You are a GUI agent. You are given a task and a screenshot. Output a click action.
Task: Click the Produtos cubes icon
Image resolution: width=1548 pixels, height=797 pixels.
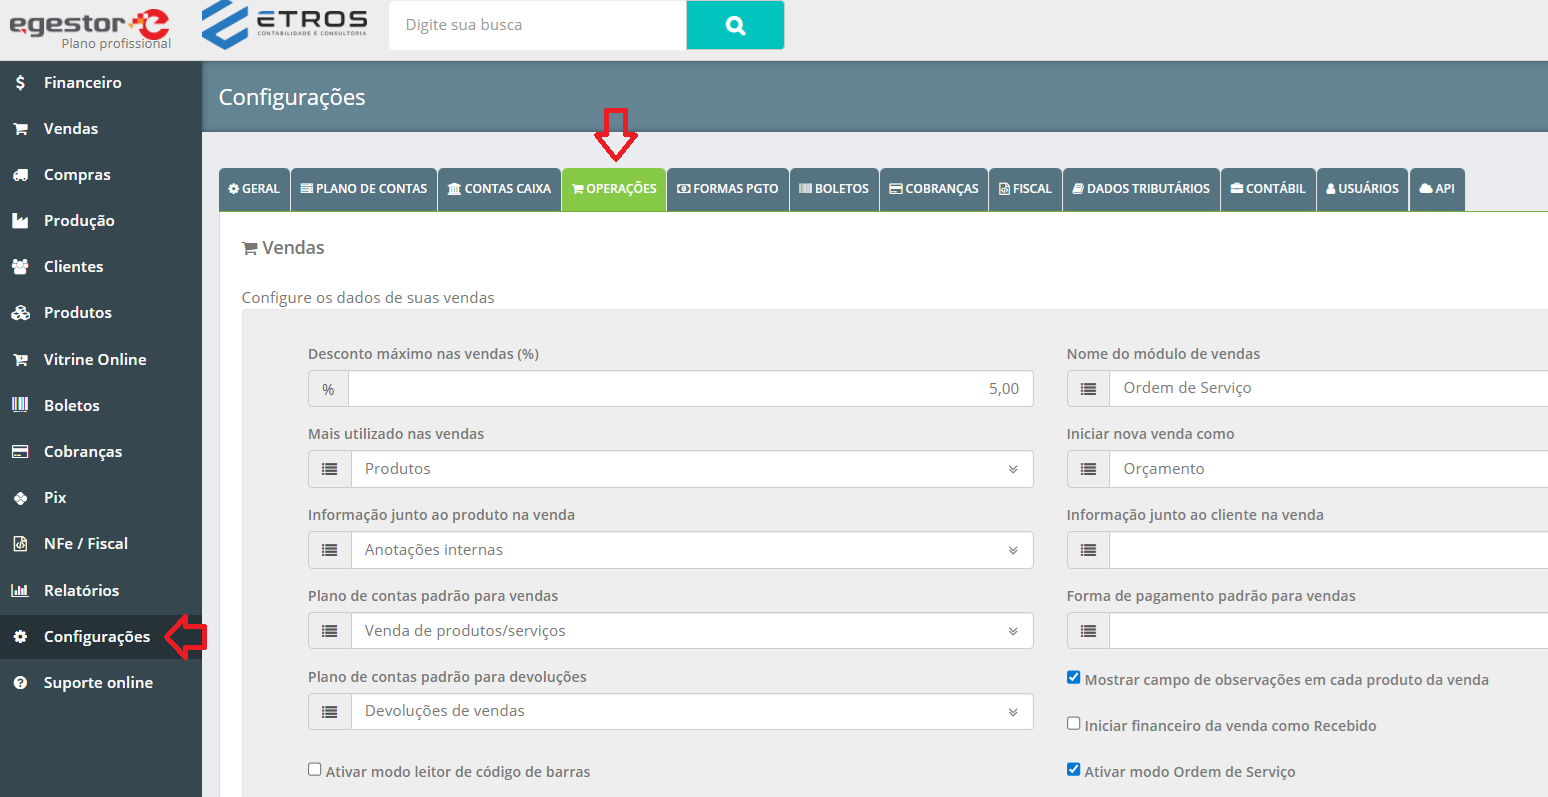20,313
